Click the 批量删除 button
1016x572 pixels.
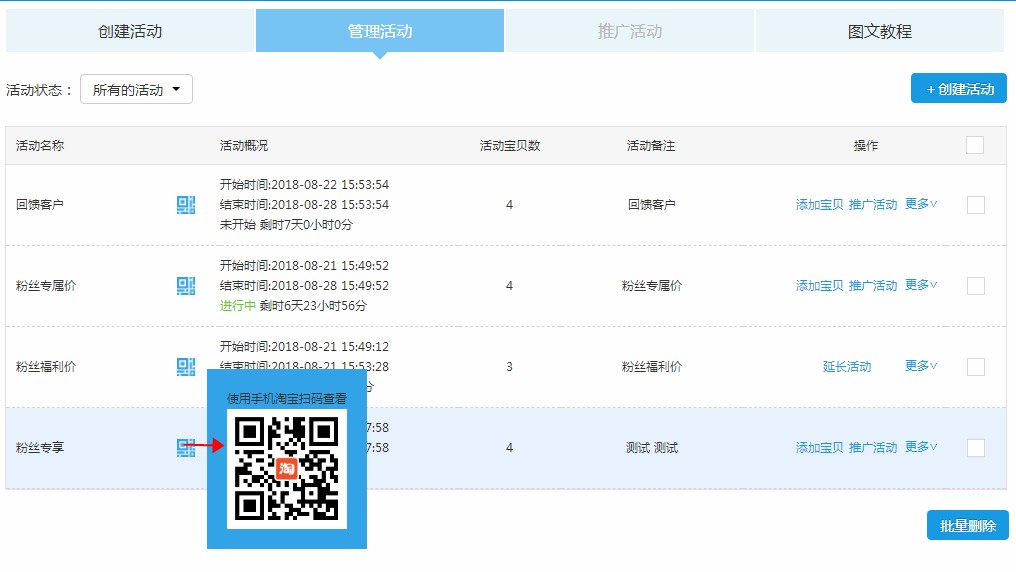point(967,525)
